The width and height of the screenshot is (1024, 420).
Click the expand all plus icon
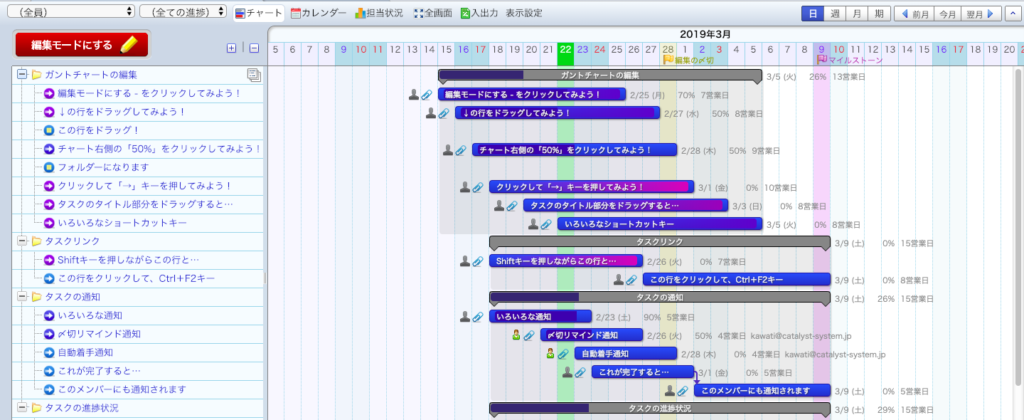click(x=232, y=48)
